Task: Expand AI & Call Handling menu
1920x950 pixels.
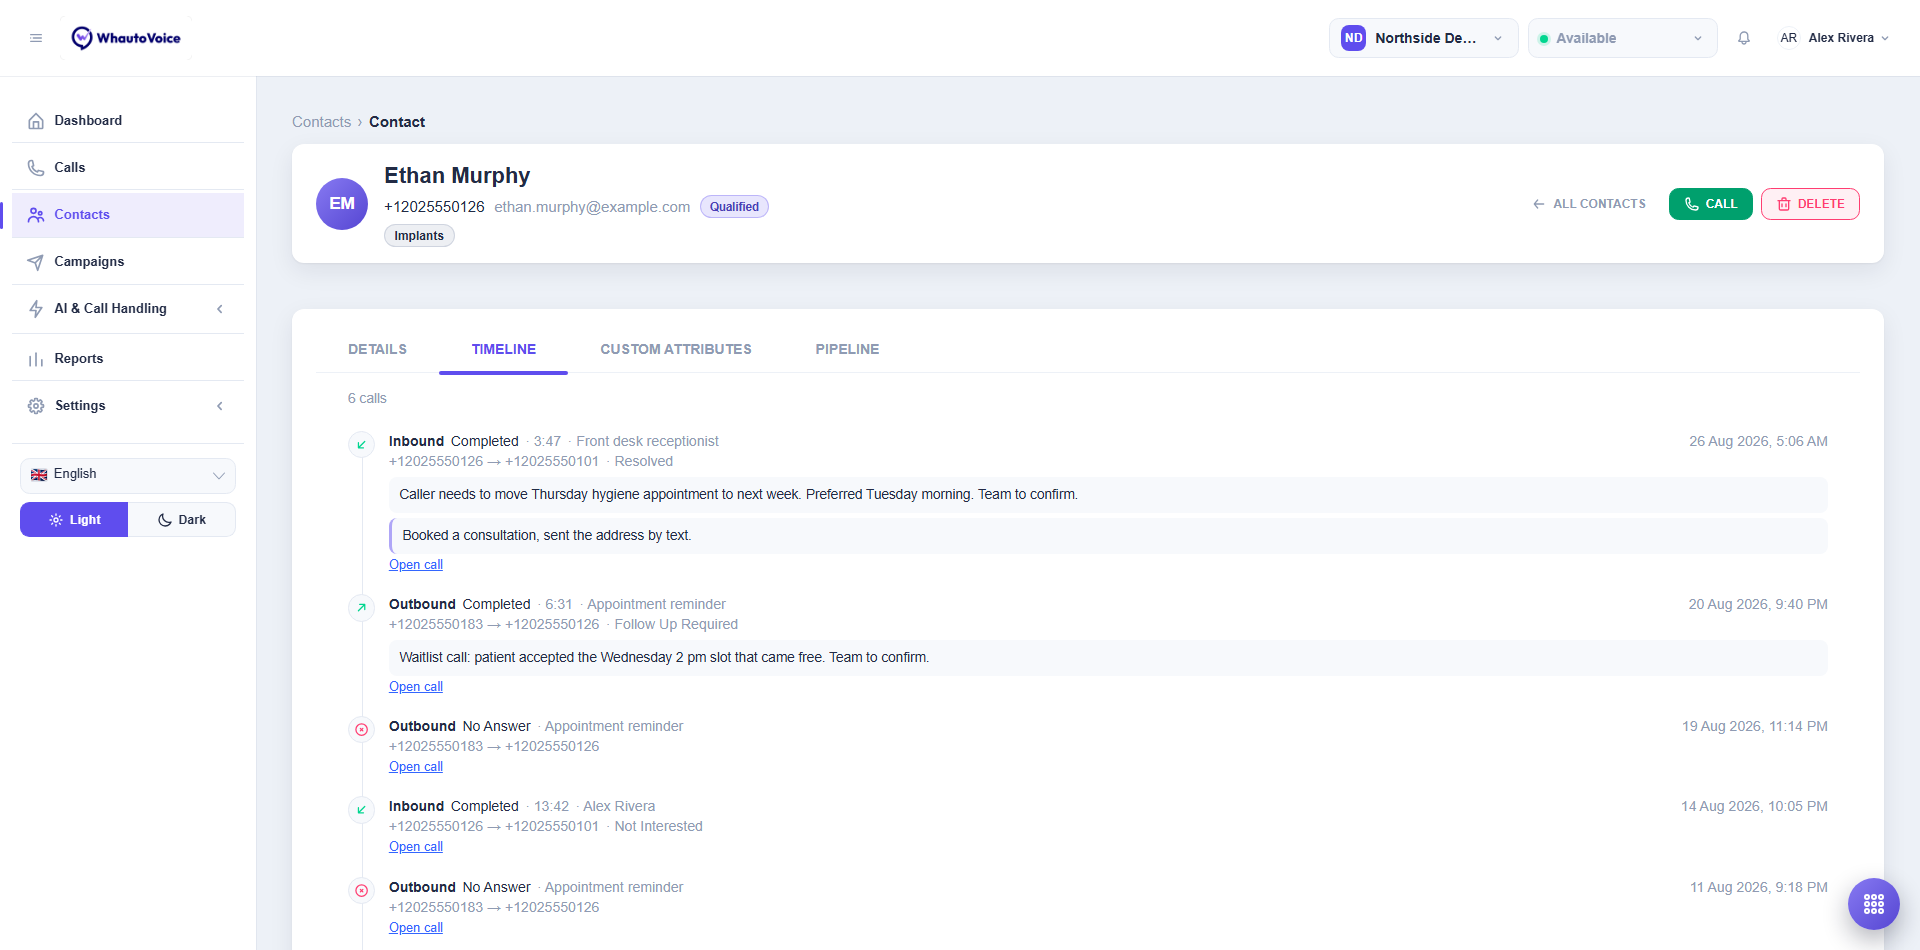Action: tap(128, 308)
